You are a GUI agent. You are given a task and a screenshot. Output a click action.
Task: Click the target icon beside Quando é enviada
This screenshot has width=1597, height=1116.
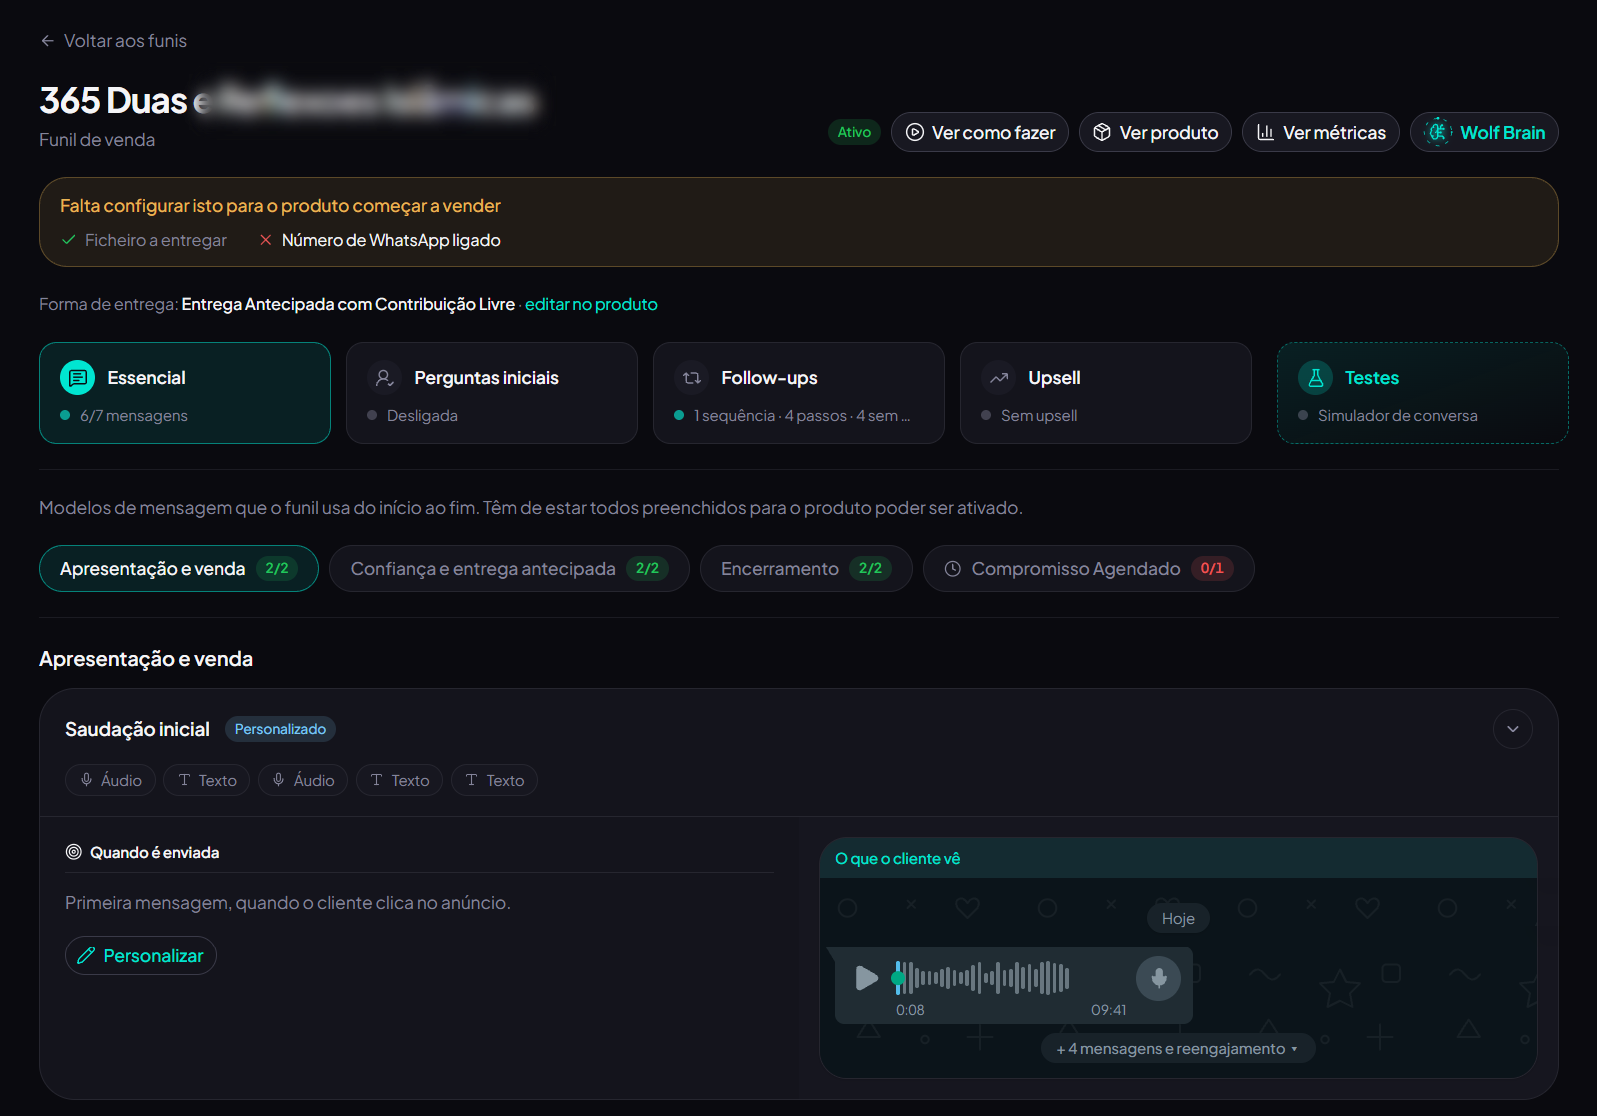pyautogui.click(x=73, y=852)
